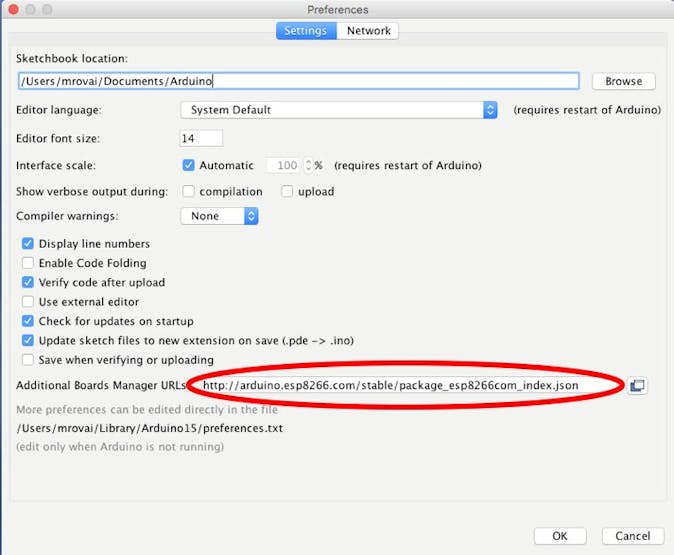Click the interface scale 100 value field
This screenshot has width=674, height=555.
(284, 166)
